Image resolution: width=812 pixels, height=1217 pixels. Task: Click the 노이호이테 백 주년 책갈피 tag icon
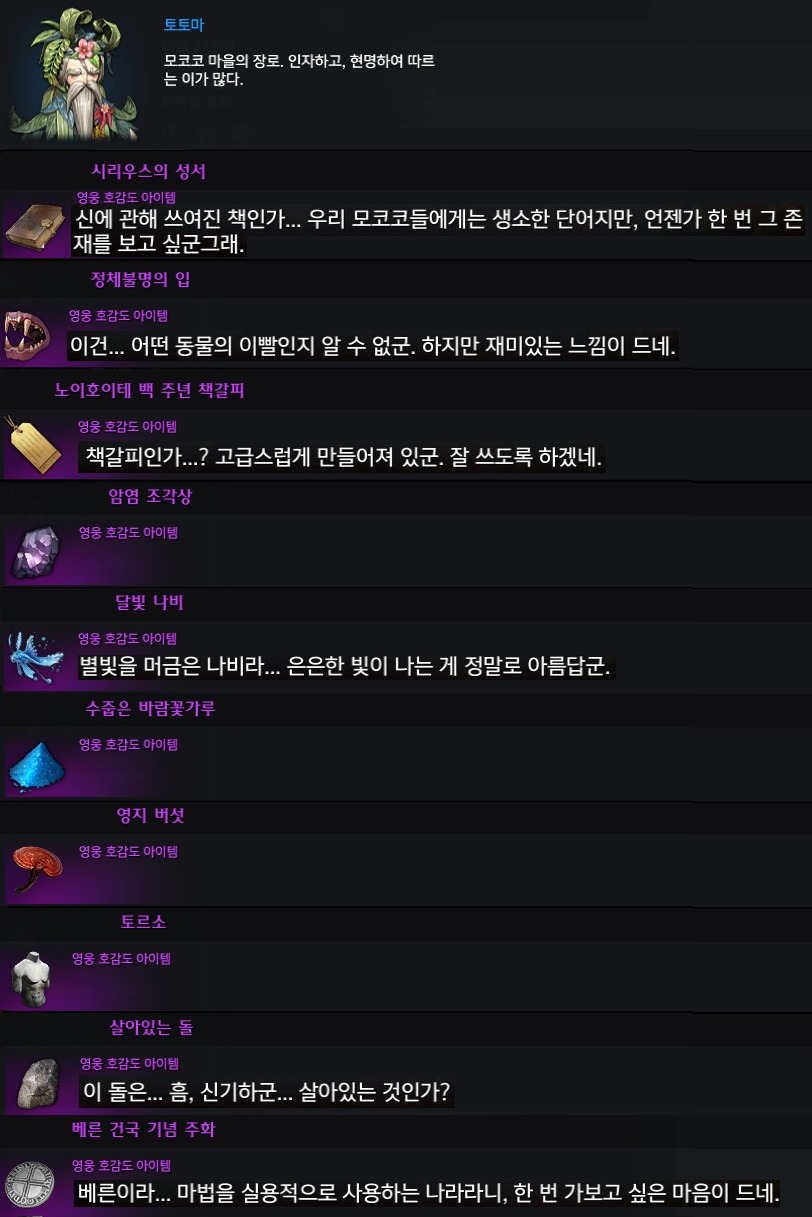point(33,446)
